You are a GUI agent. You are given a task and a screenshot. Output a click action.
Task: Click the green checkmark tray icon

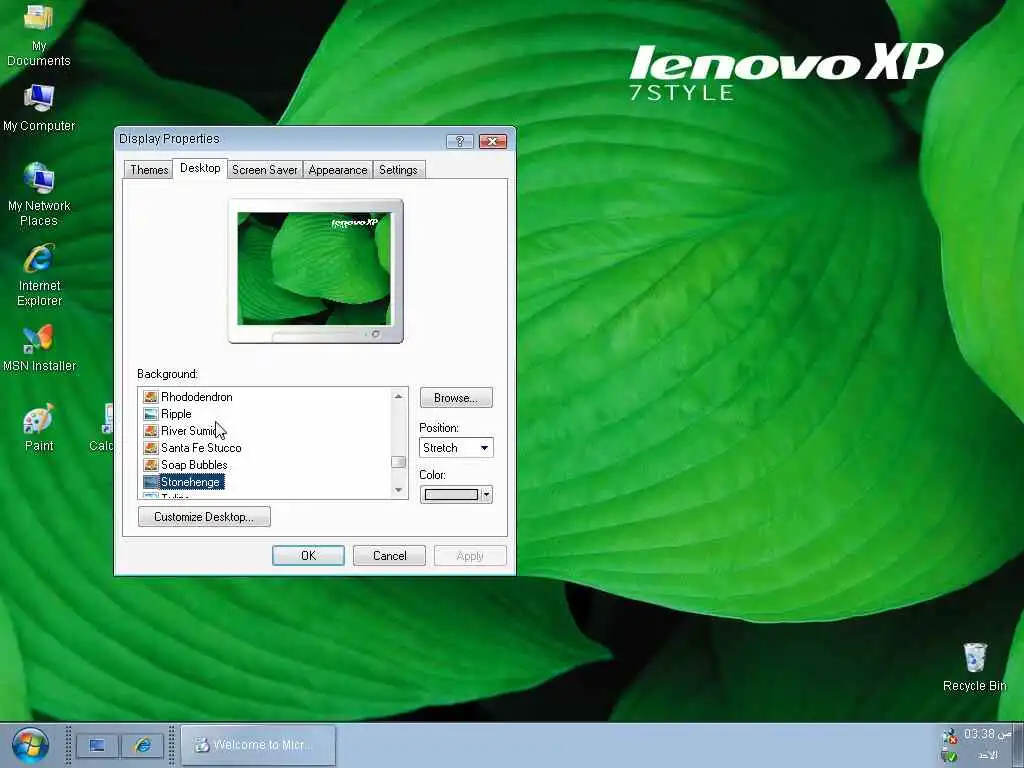click(x=949, y=755)
